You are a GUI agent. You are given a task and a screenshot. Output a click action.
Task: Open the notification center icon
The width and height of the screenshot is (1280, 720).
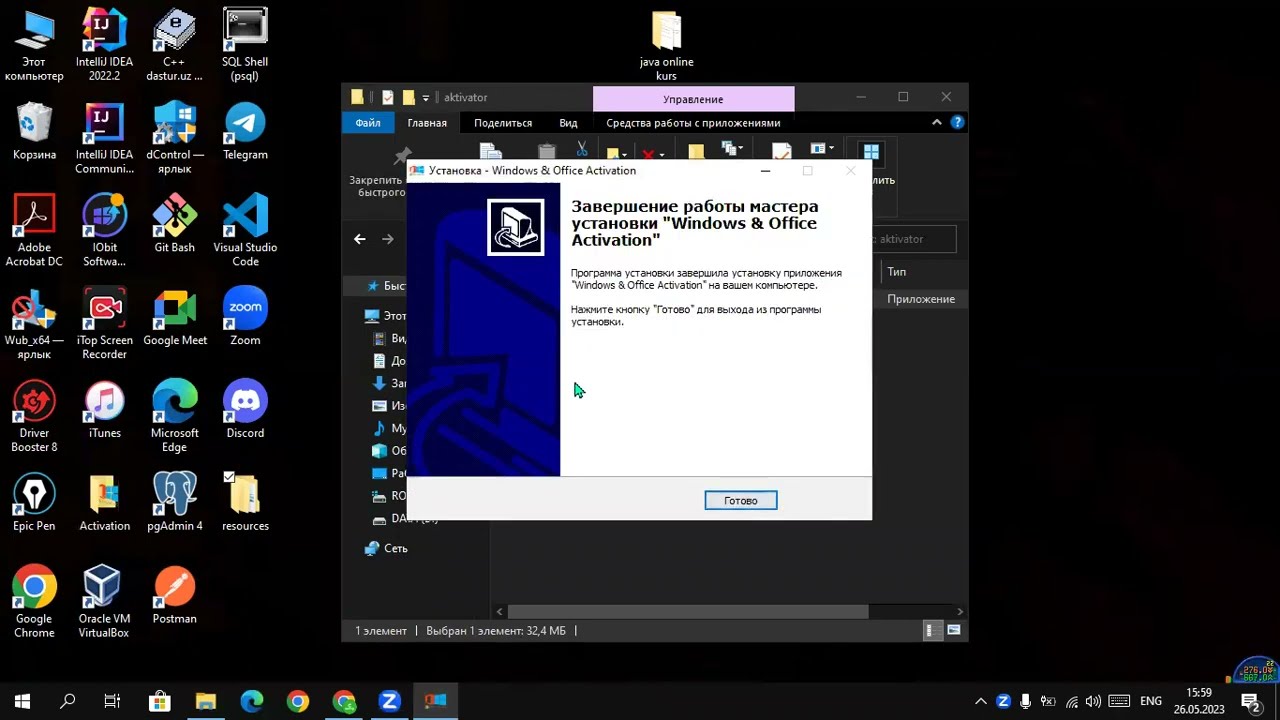click(1250, 701)
